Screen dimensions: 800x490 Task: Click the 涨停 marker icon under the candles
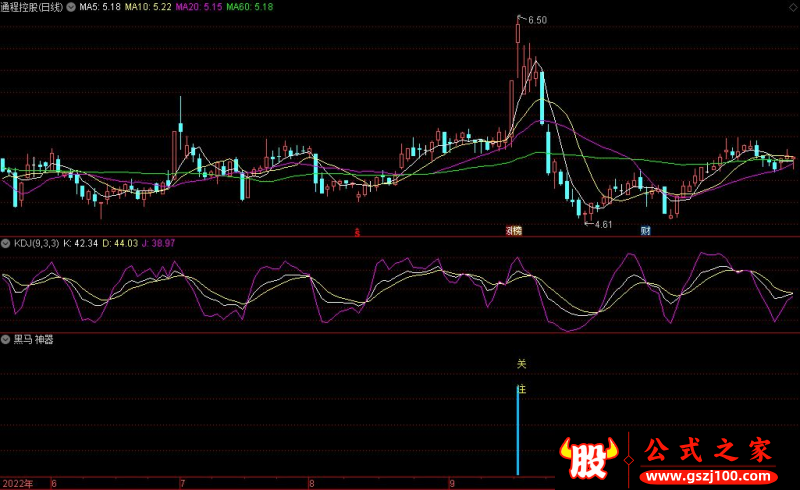click(x=513, y=230)
